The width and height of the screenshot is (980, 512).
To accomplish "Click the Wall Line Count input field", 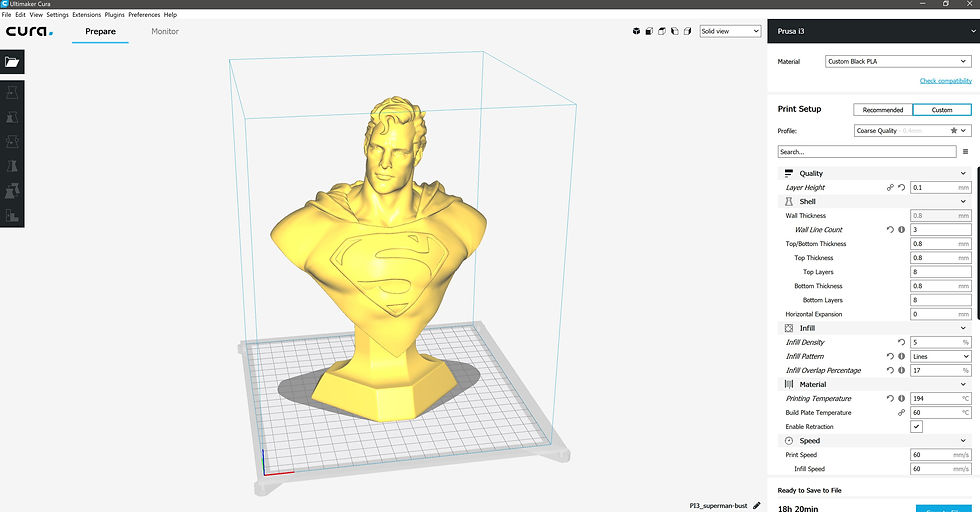I will [x=941, y=229].
